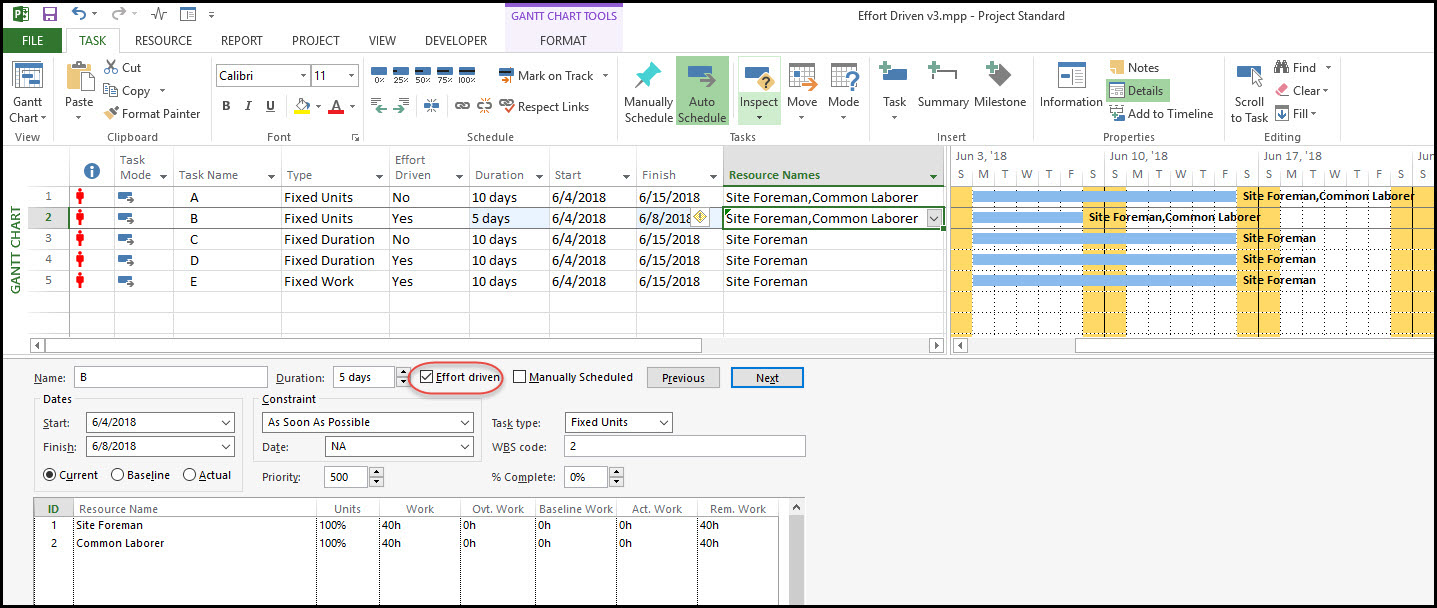This screenshot has width=1437, height=608.
Task: Open the Inspect task tool
Action: click(x=758, y=78)
